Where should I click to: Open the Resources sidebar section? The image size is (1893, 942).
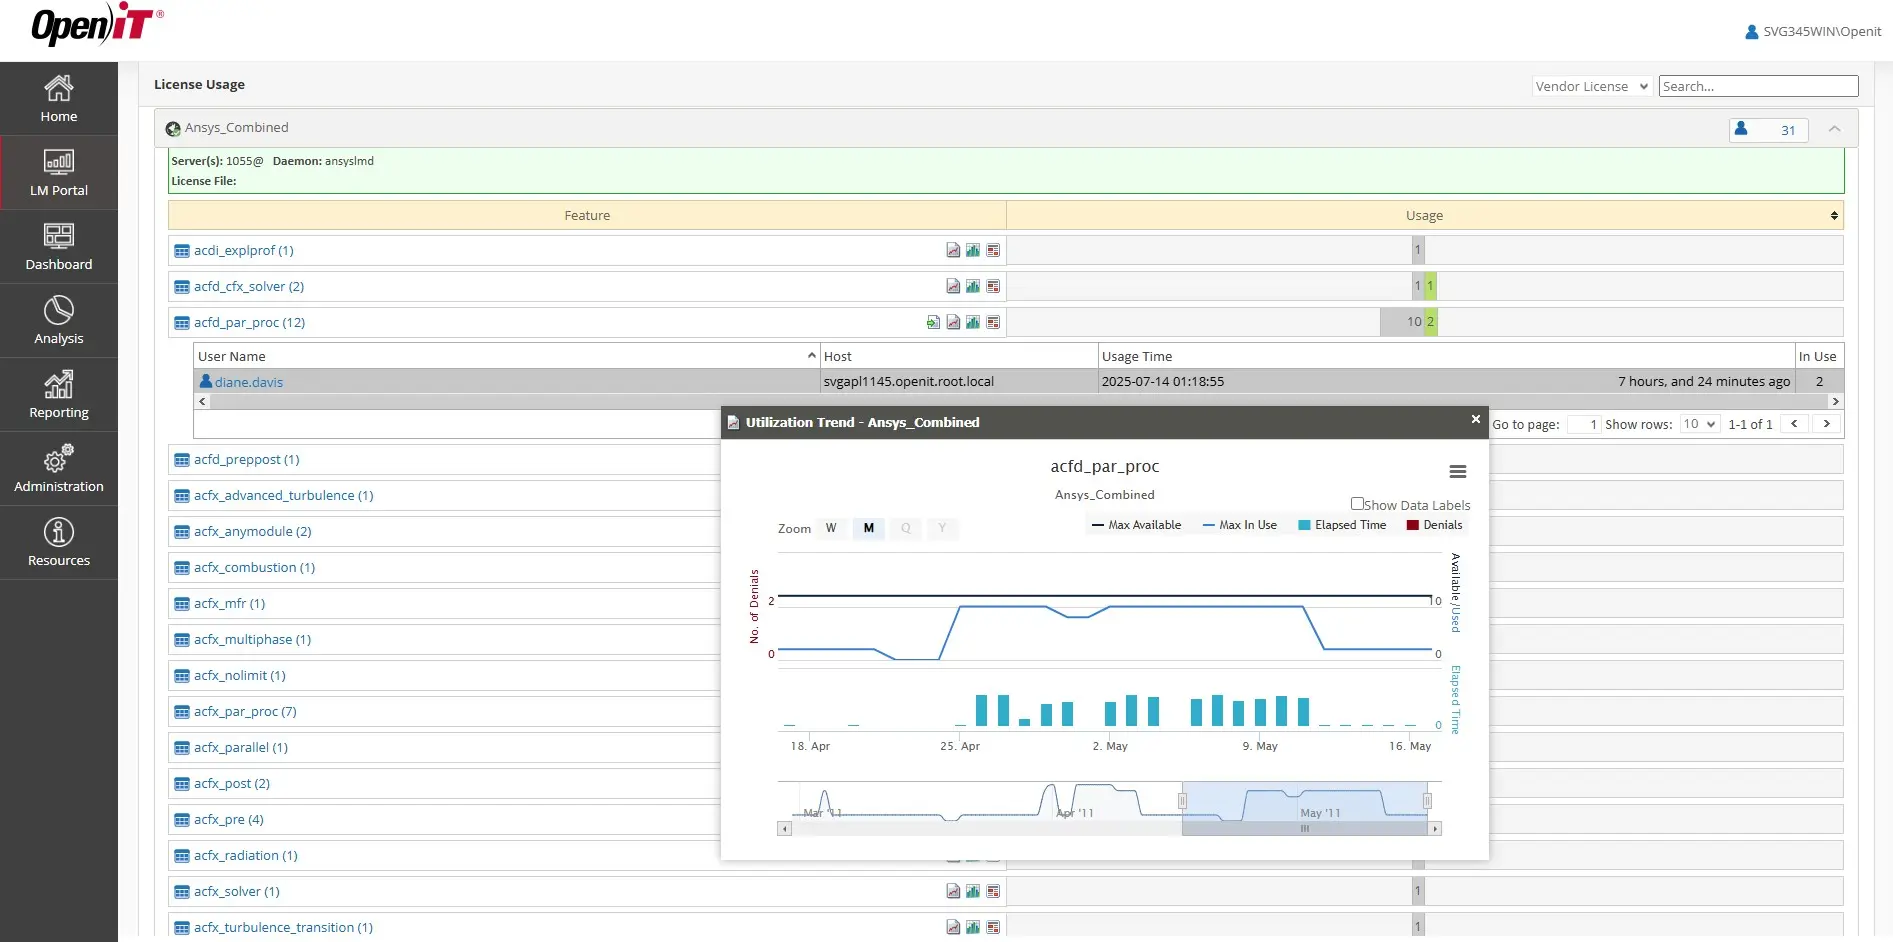(x=59, y=543)
